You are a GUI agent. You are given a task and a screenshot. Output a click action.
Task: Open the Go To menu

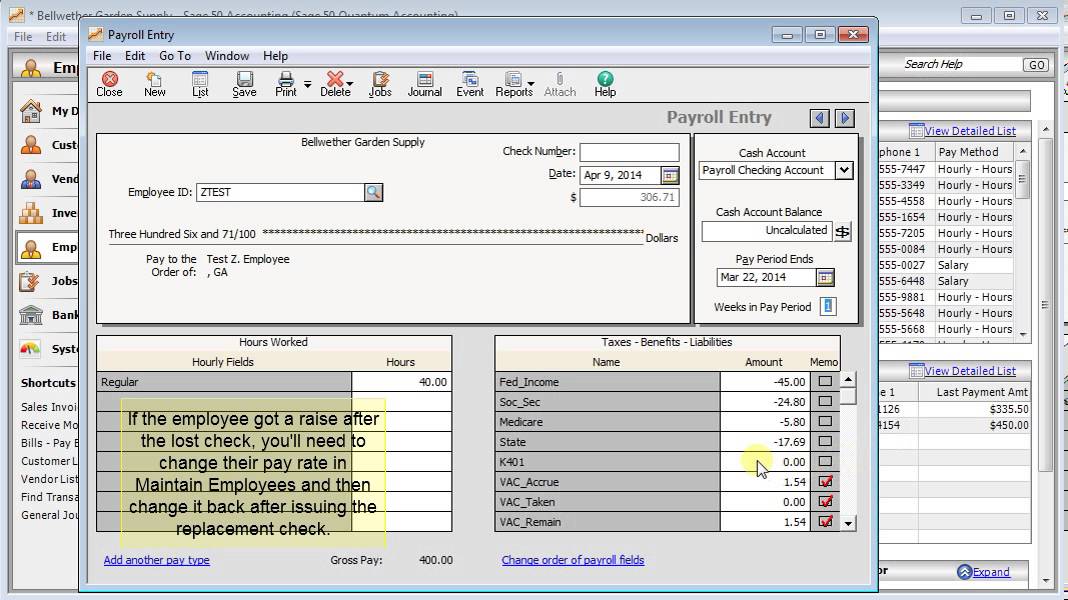(175, 56)
